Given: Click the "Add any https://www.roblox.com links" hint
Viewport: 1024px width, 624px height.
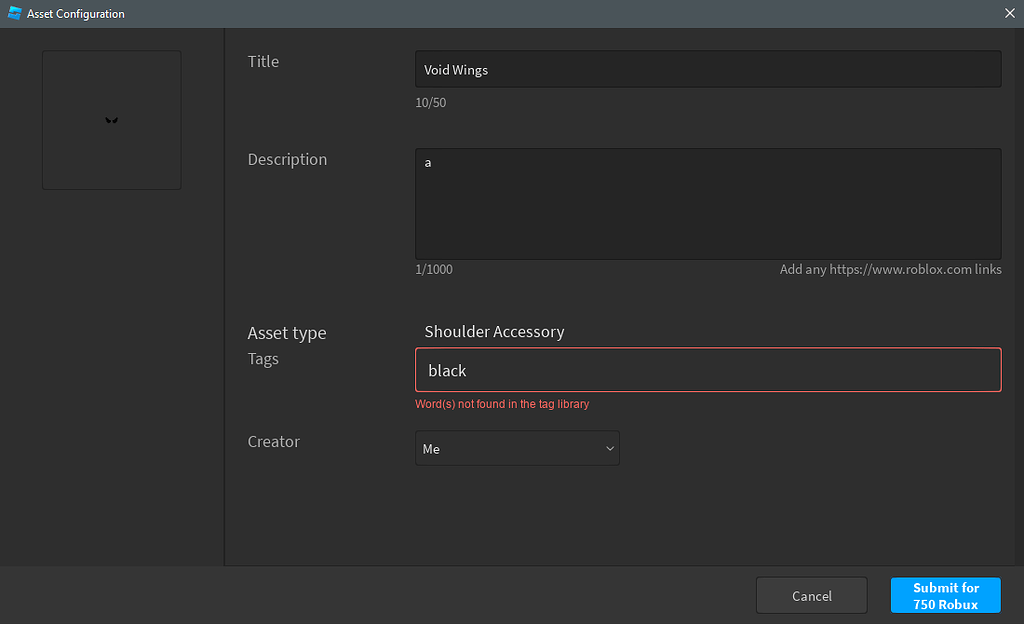Looking at the screenshot, I should tap(890, 269).
